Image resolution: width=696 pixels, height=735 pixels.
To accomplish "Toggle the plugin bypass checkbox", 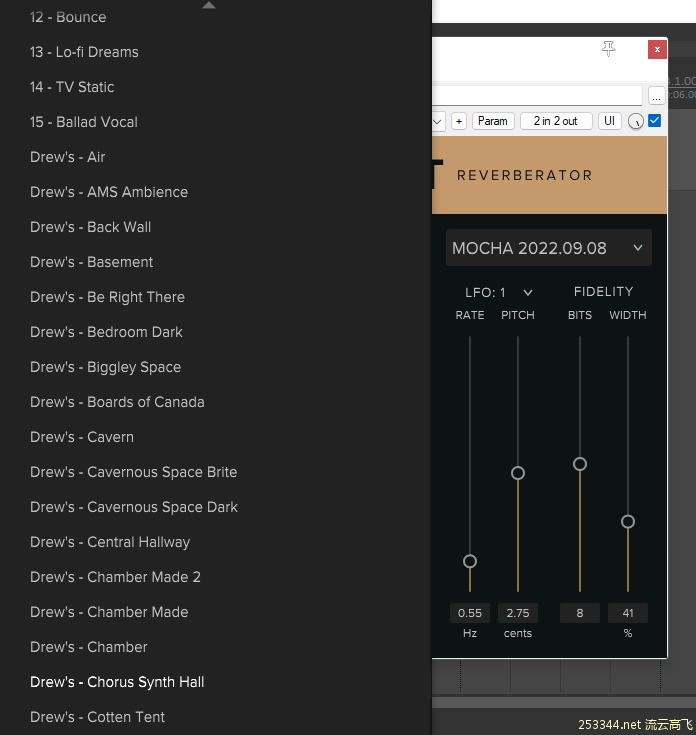I will [x=655, y=120].
